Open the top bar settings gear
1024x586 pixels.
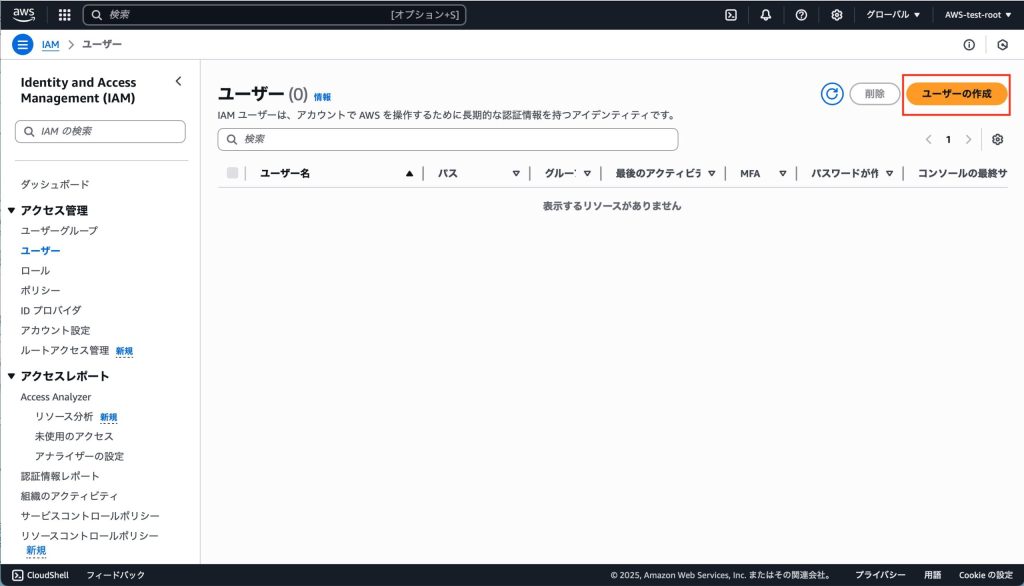836,14
